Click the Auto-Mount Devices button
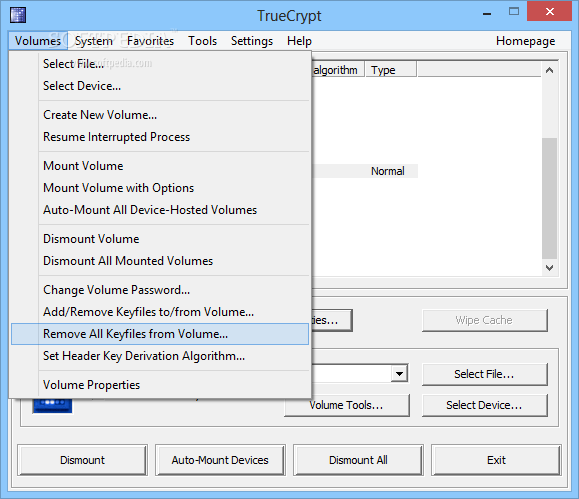The height and width of the screenshot is (499, 579). coord(220,460)
